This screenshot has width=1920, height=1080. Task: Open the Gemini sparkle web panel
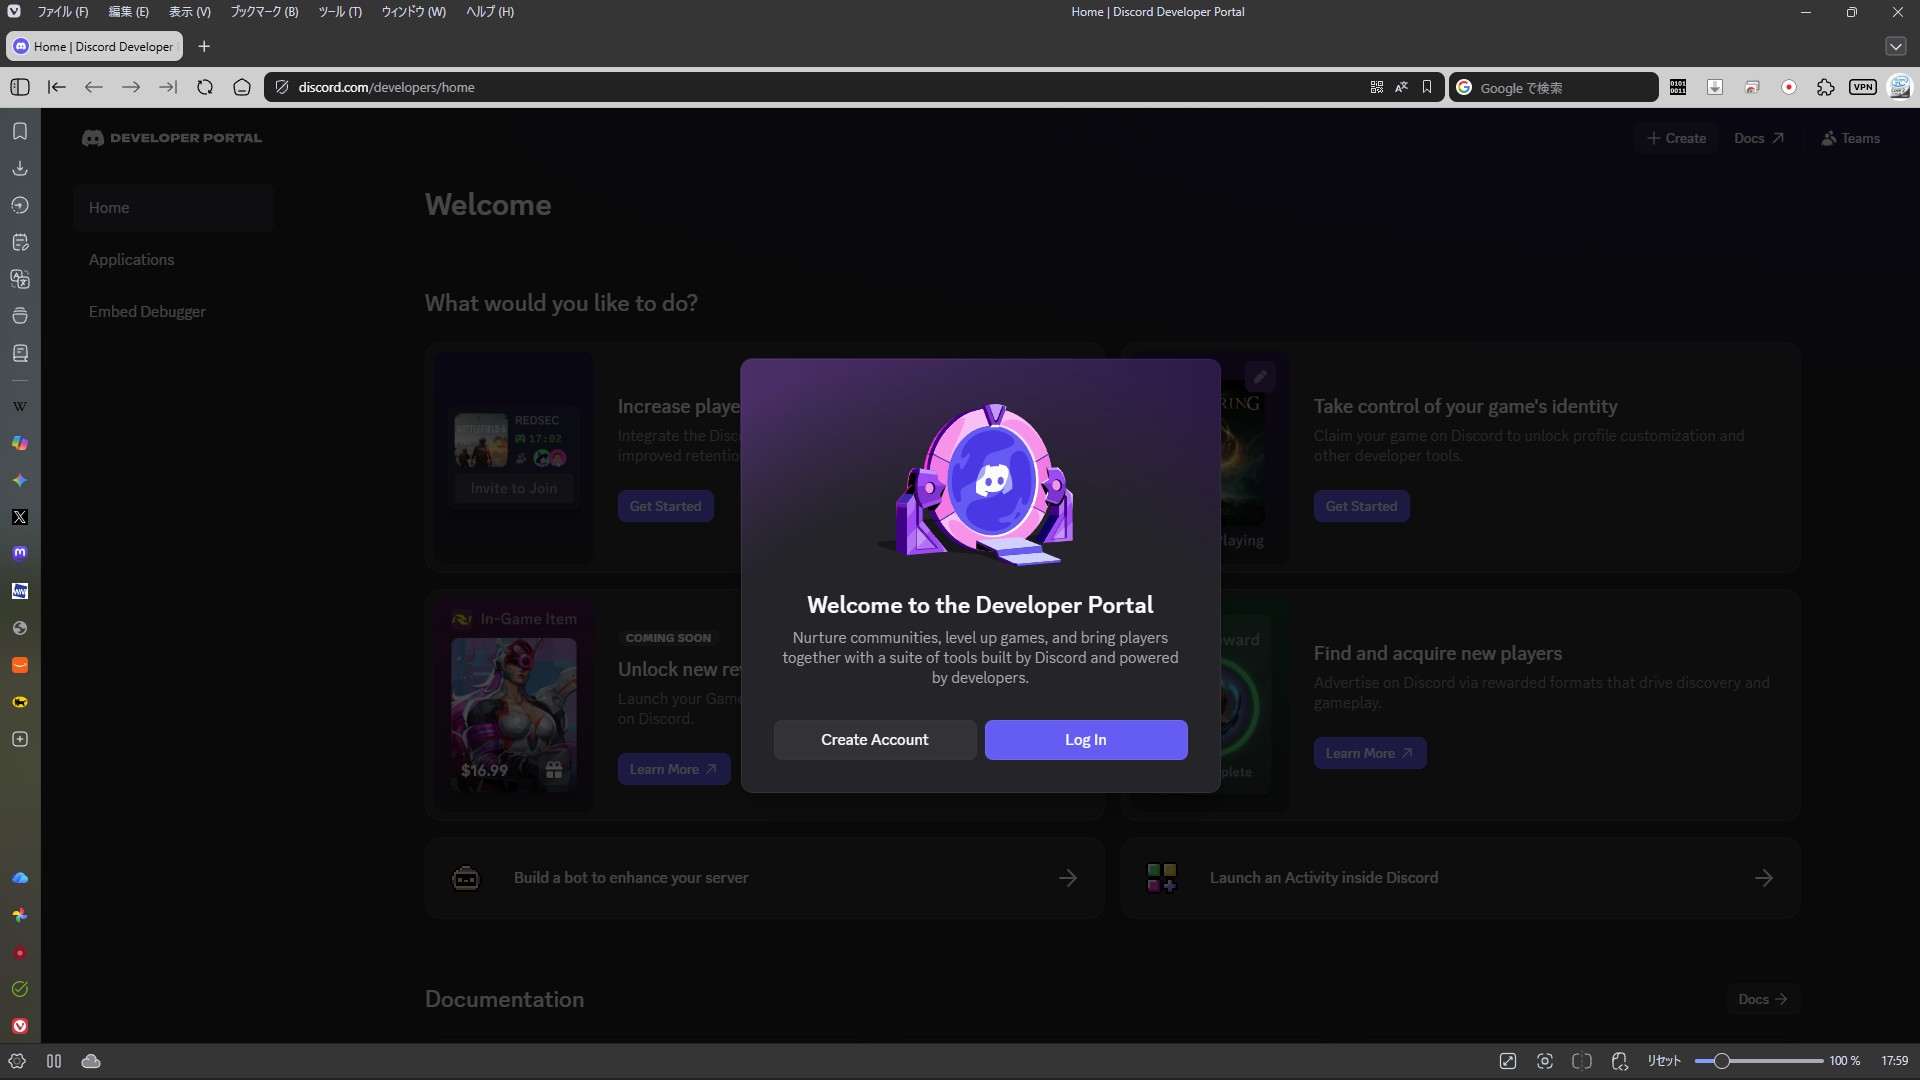pyautogui.click(x=20, y=480)
